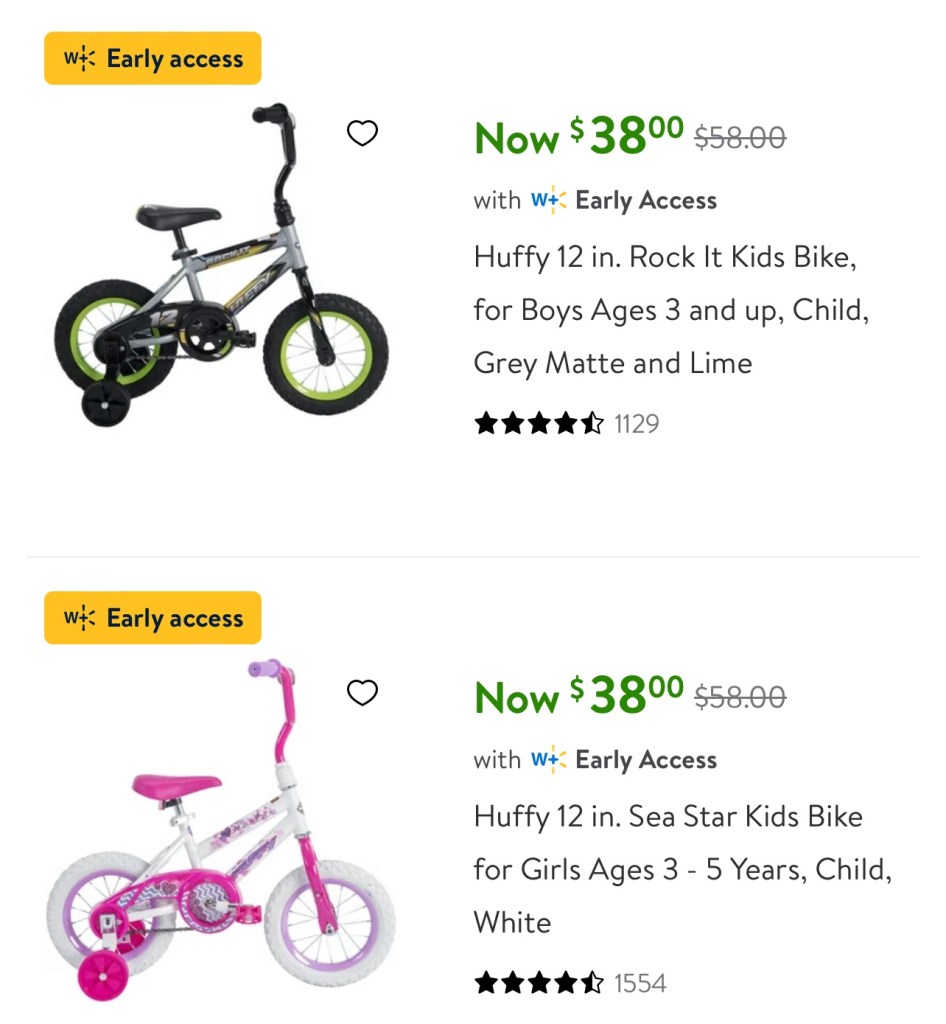This screenshot has height=1024, width=946.
Task: Click the Walmart+ spark icon in lower Early access badge
Action: click(80, 618)
